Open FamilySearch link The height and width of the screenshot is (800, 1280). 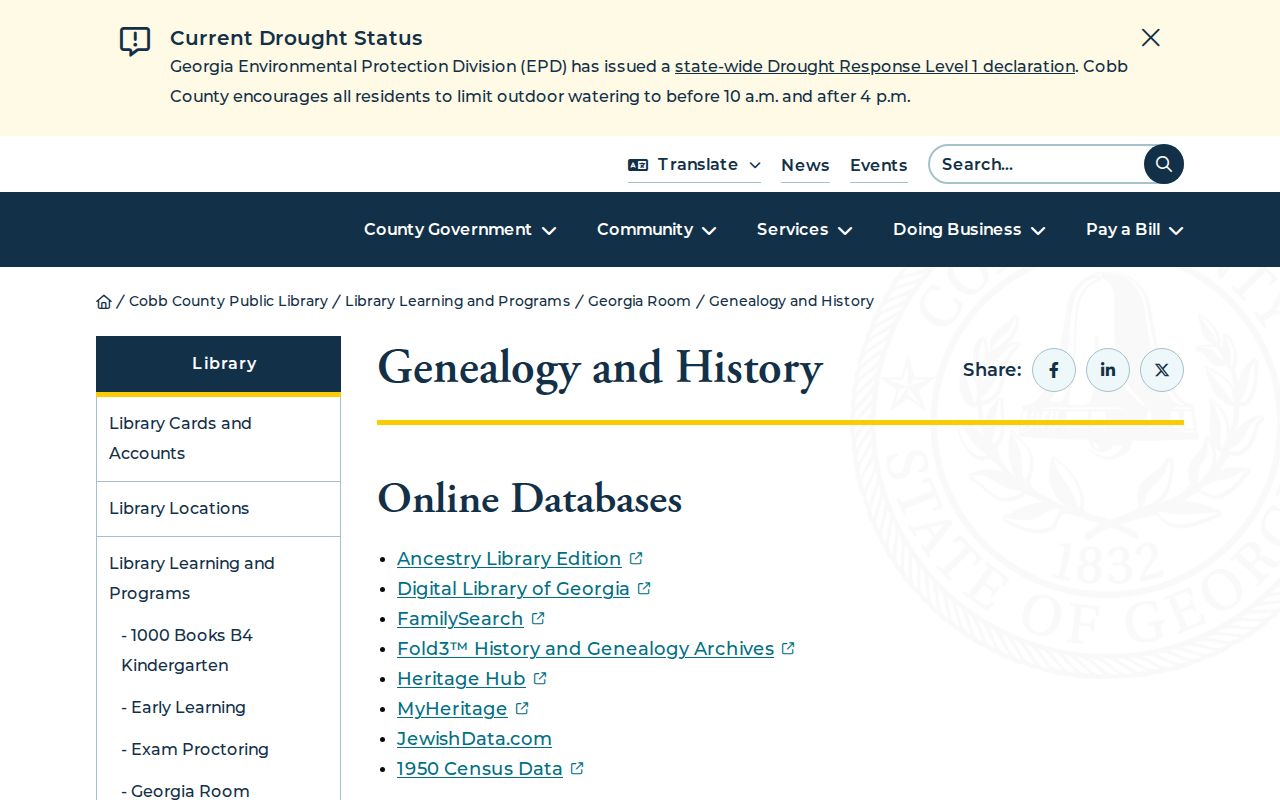point(460,618)
